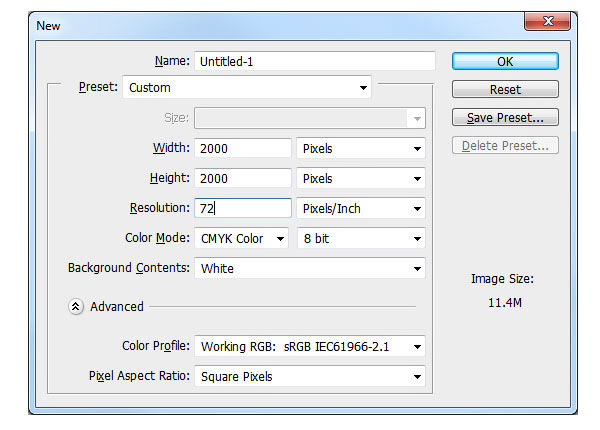This screenshot has width=600, height=430.
Task: Click into the Resolution input field
Action: [243, 208]
